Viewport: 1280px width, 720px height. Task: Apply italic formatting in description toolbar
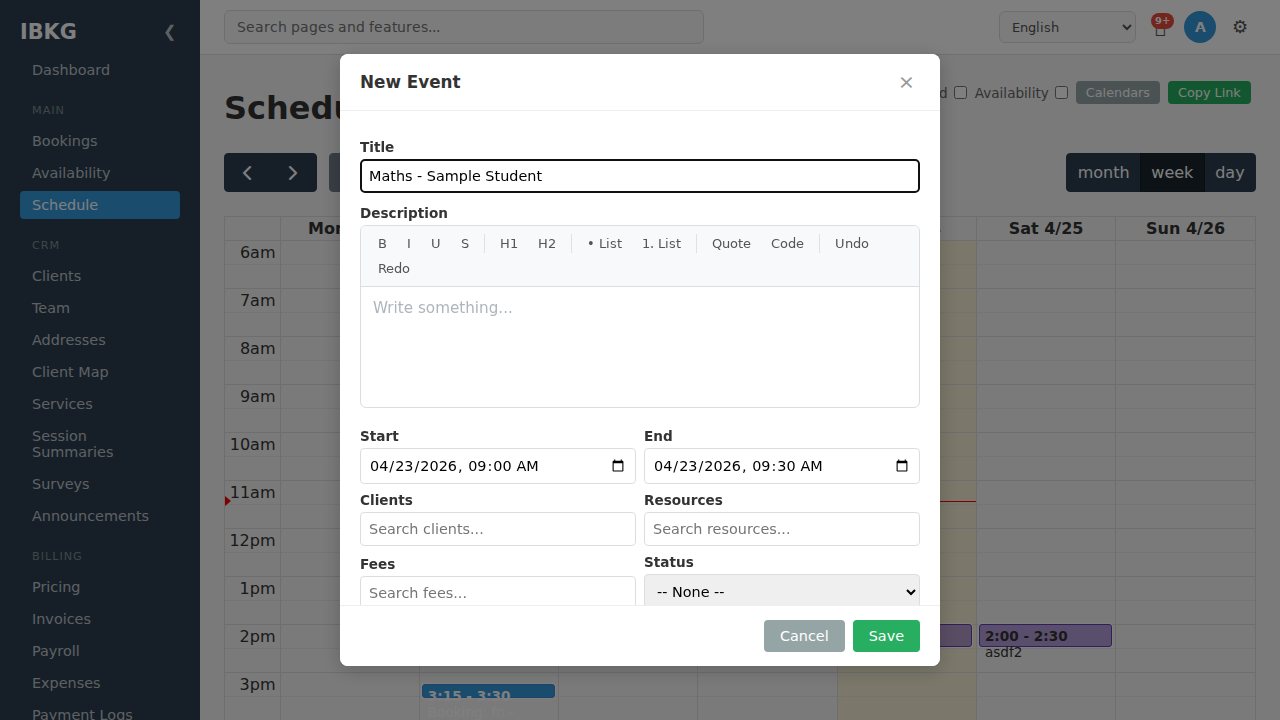click(409, 244)
